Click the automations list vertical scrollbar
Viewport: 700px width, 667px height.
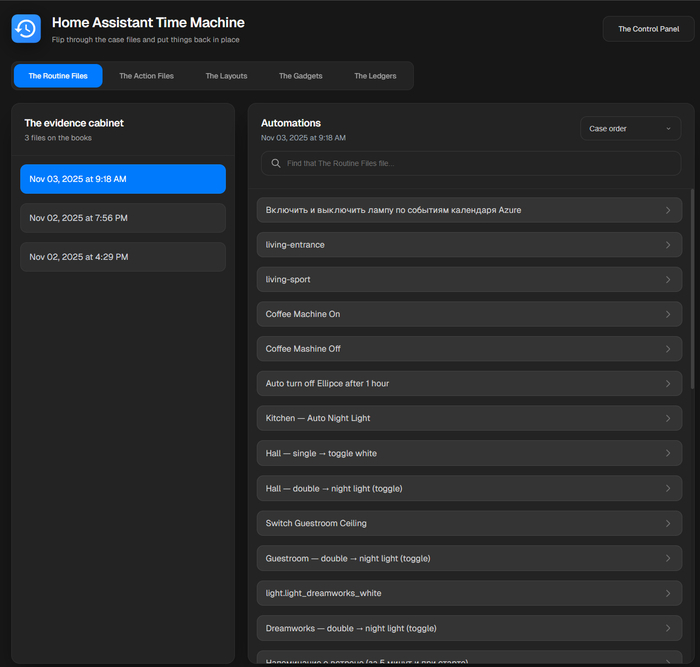point(691,290)
